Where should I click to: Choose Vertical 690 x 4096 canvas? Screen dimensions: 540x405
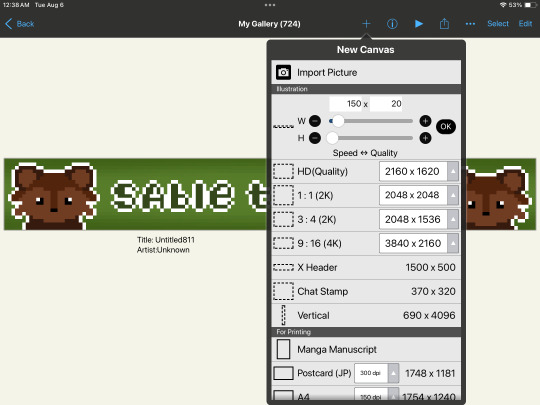pos(366,315)
